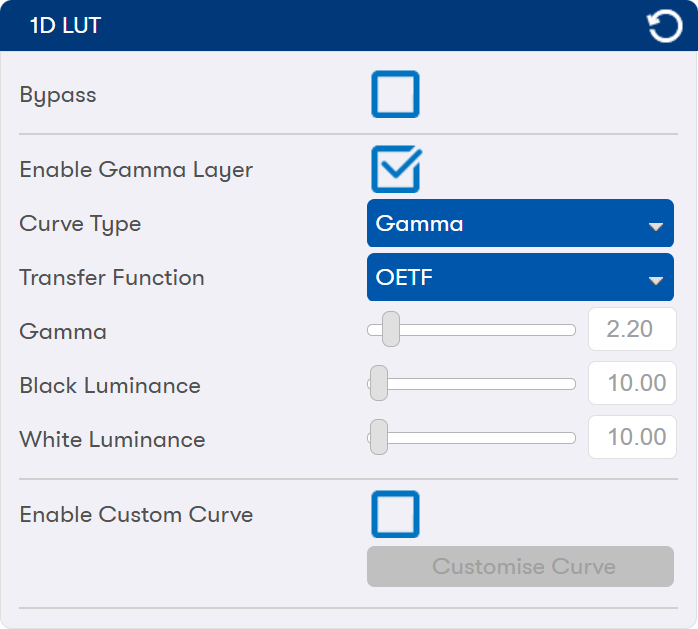Click the Gamma slider handle
This screenshot has height=629, width=698.
tap(391, 329)
